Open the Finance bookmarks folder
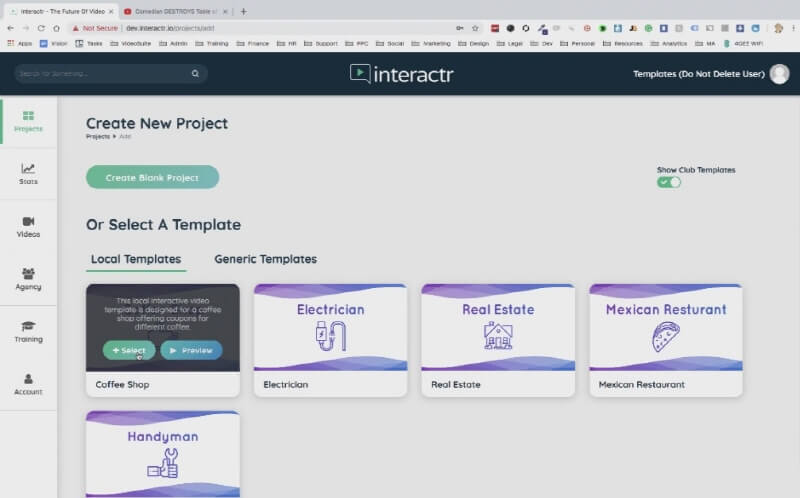 (x=253, y=43)
